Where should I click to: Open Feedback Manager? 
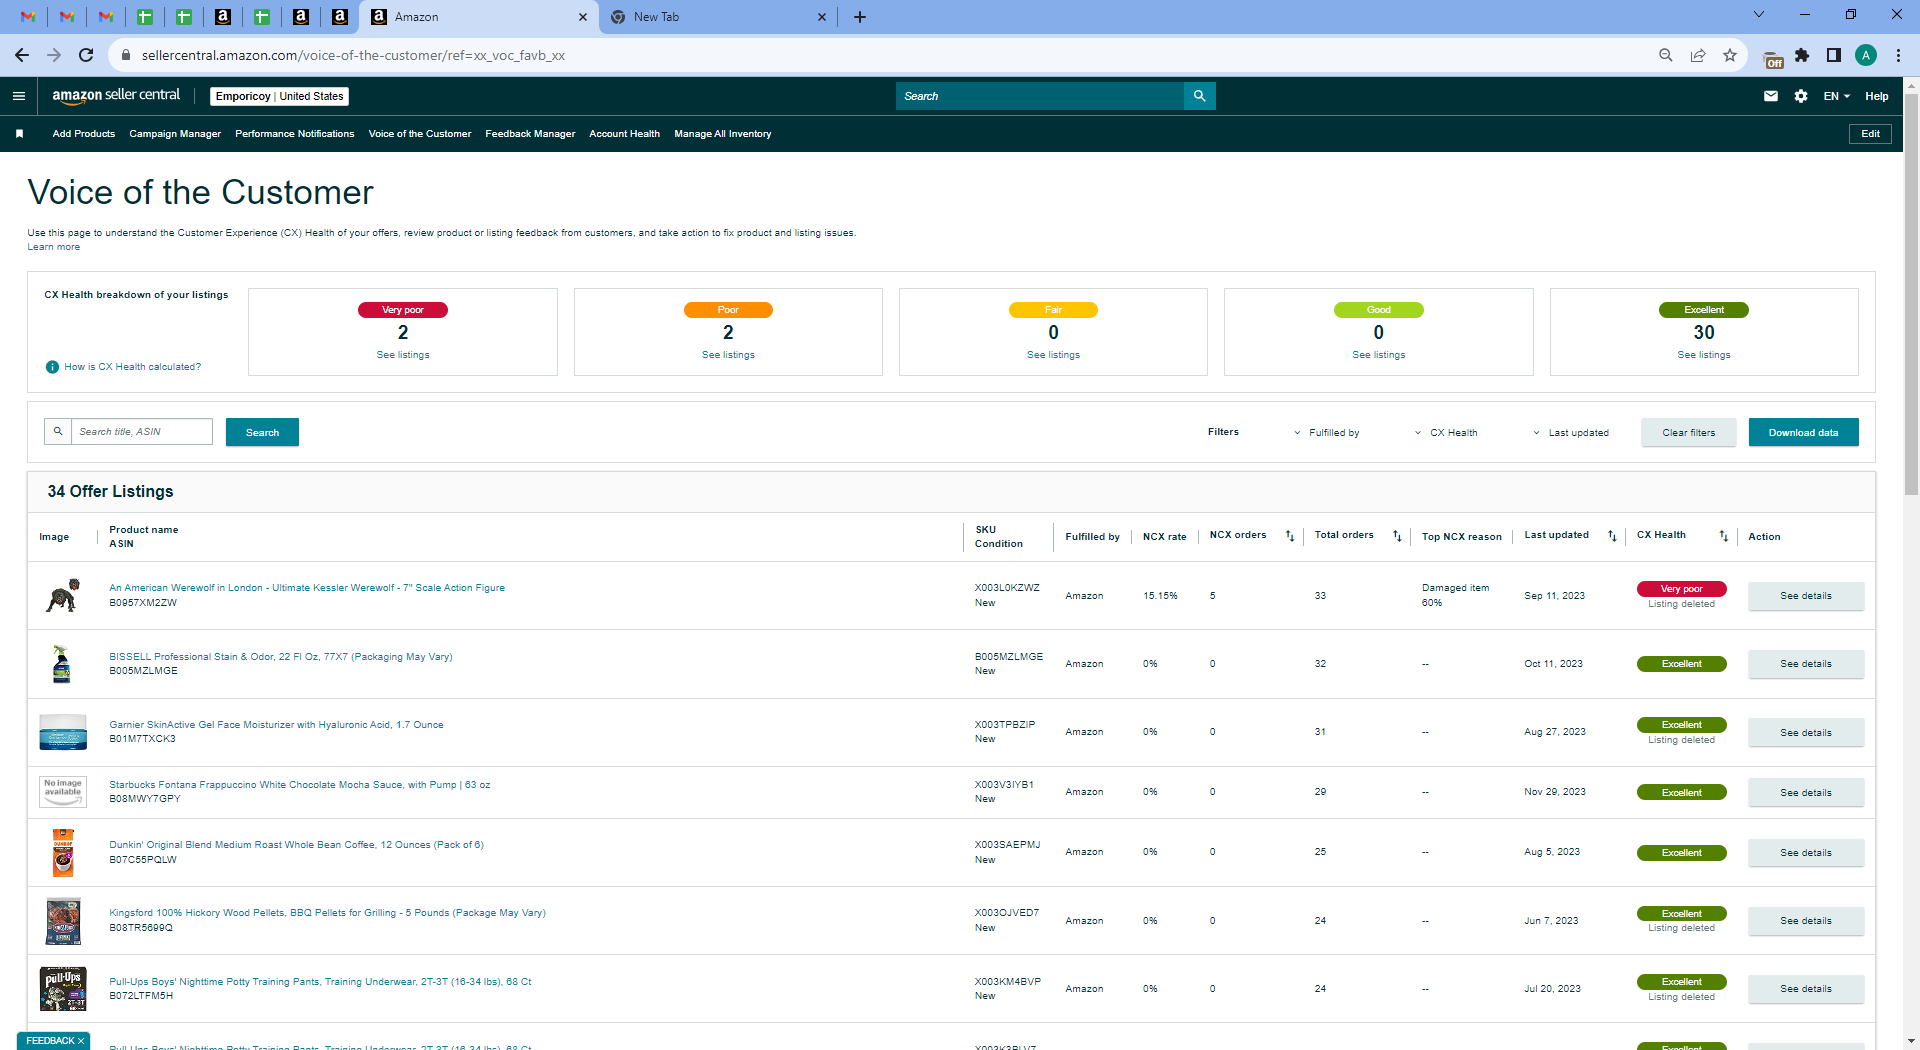coord(530,134)
